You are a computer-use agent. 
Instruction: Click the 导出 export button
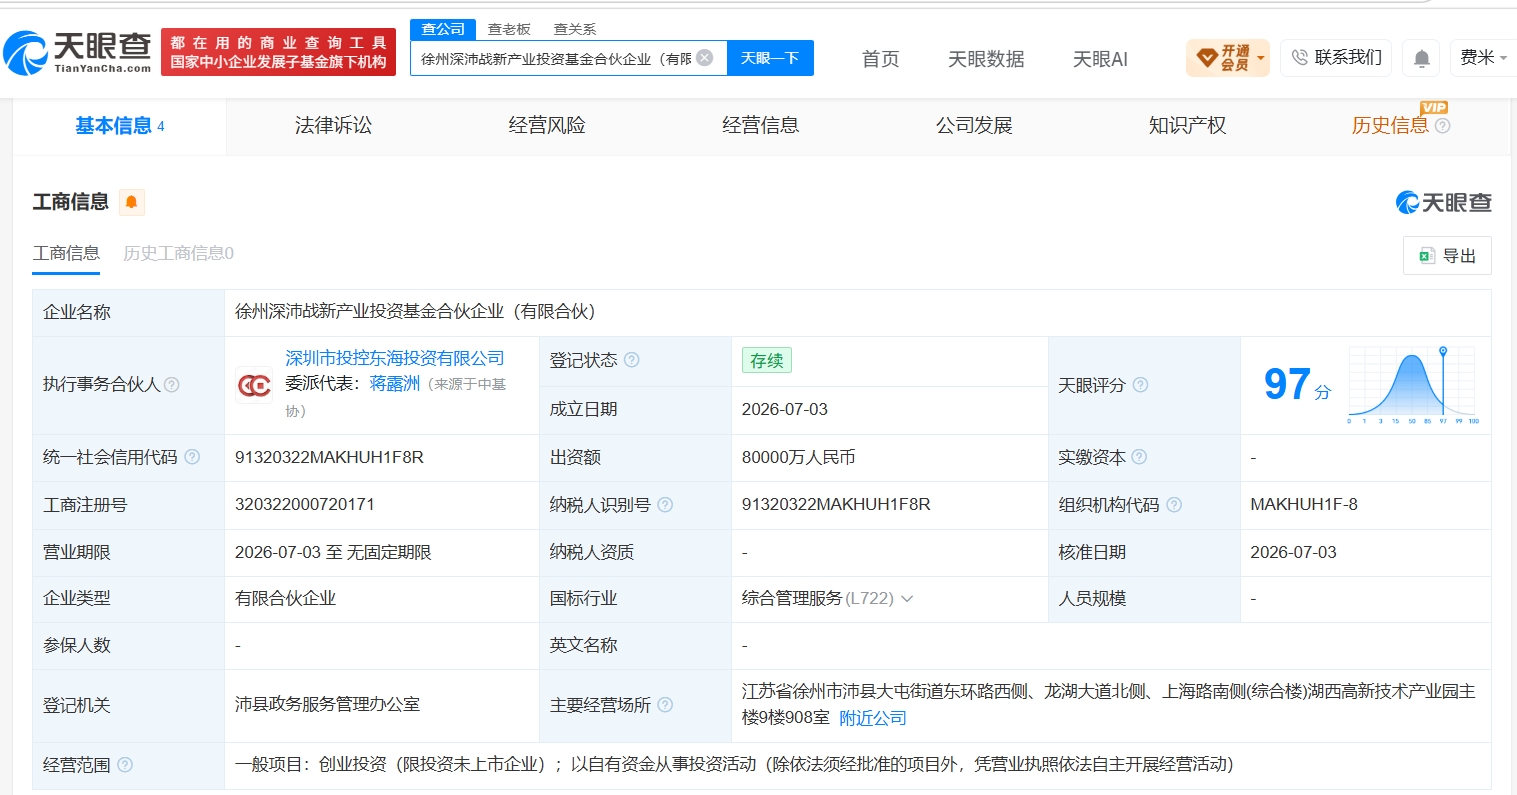[1447, 256]
